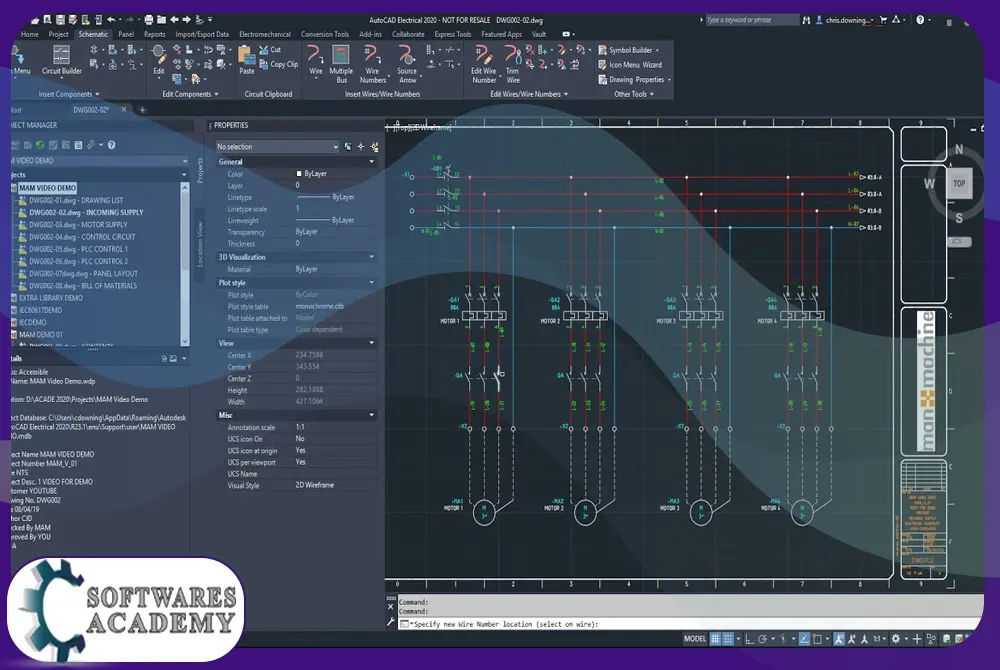Click the workspace switching gear icon
Screen dimensions: 1000x670
pos(896,639)
